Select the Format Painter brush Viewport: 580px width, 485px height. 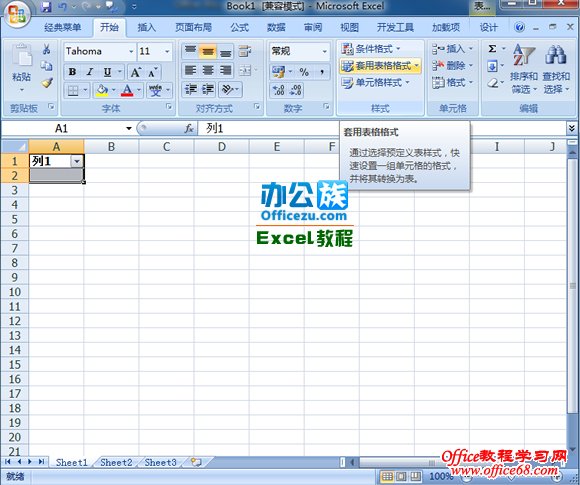(x=47, y=82)
